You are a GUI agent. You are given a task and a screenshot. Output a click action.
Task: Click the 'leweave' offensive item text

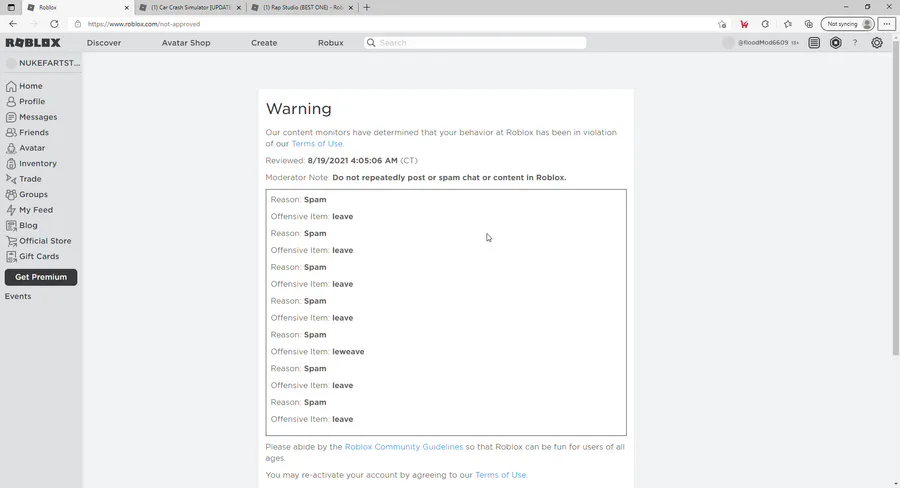tap(348, 351)
